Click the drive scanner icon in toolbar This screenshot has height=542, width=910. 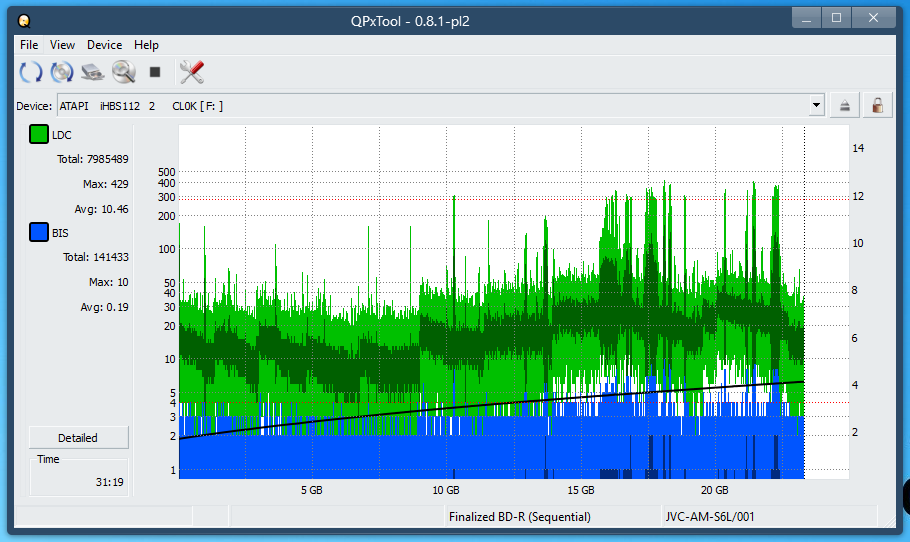click(93, 72)
